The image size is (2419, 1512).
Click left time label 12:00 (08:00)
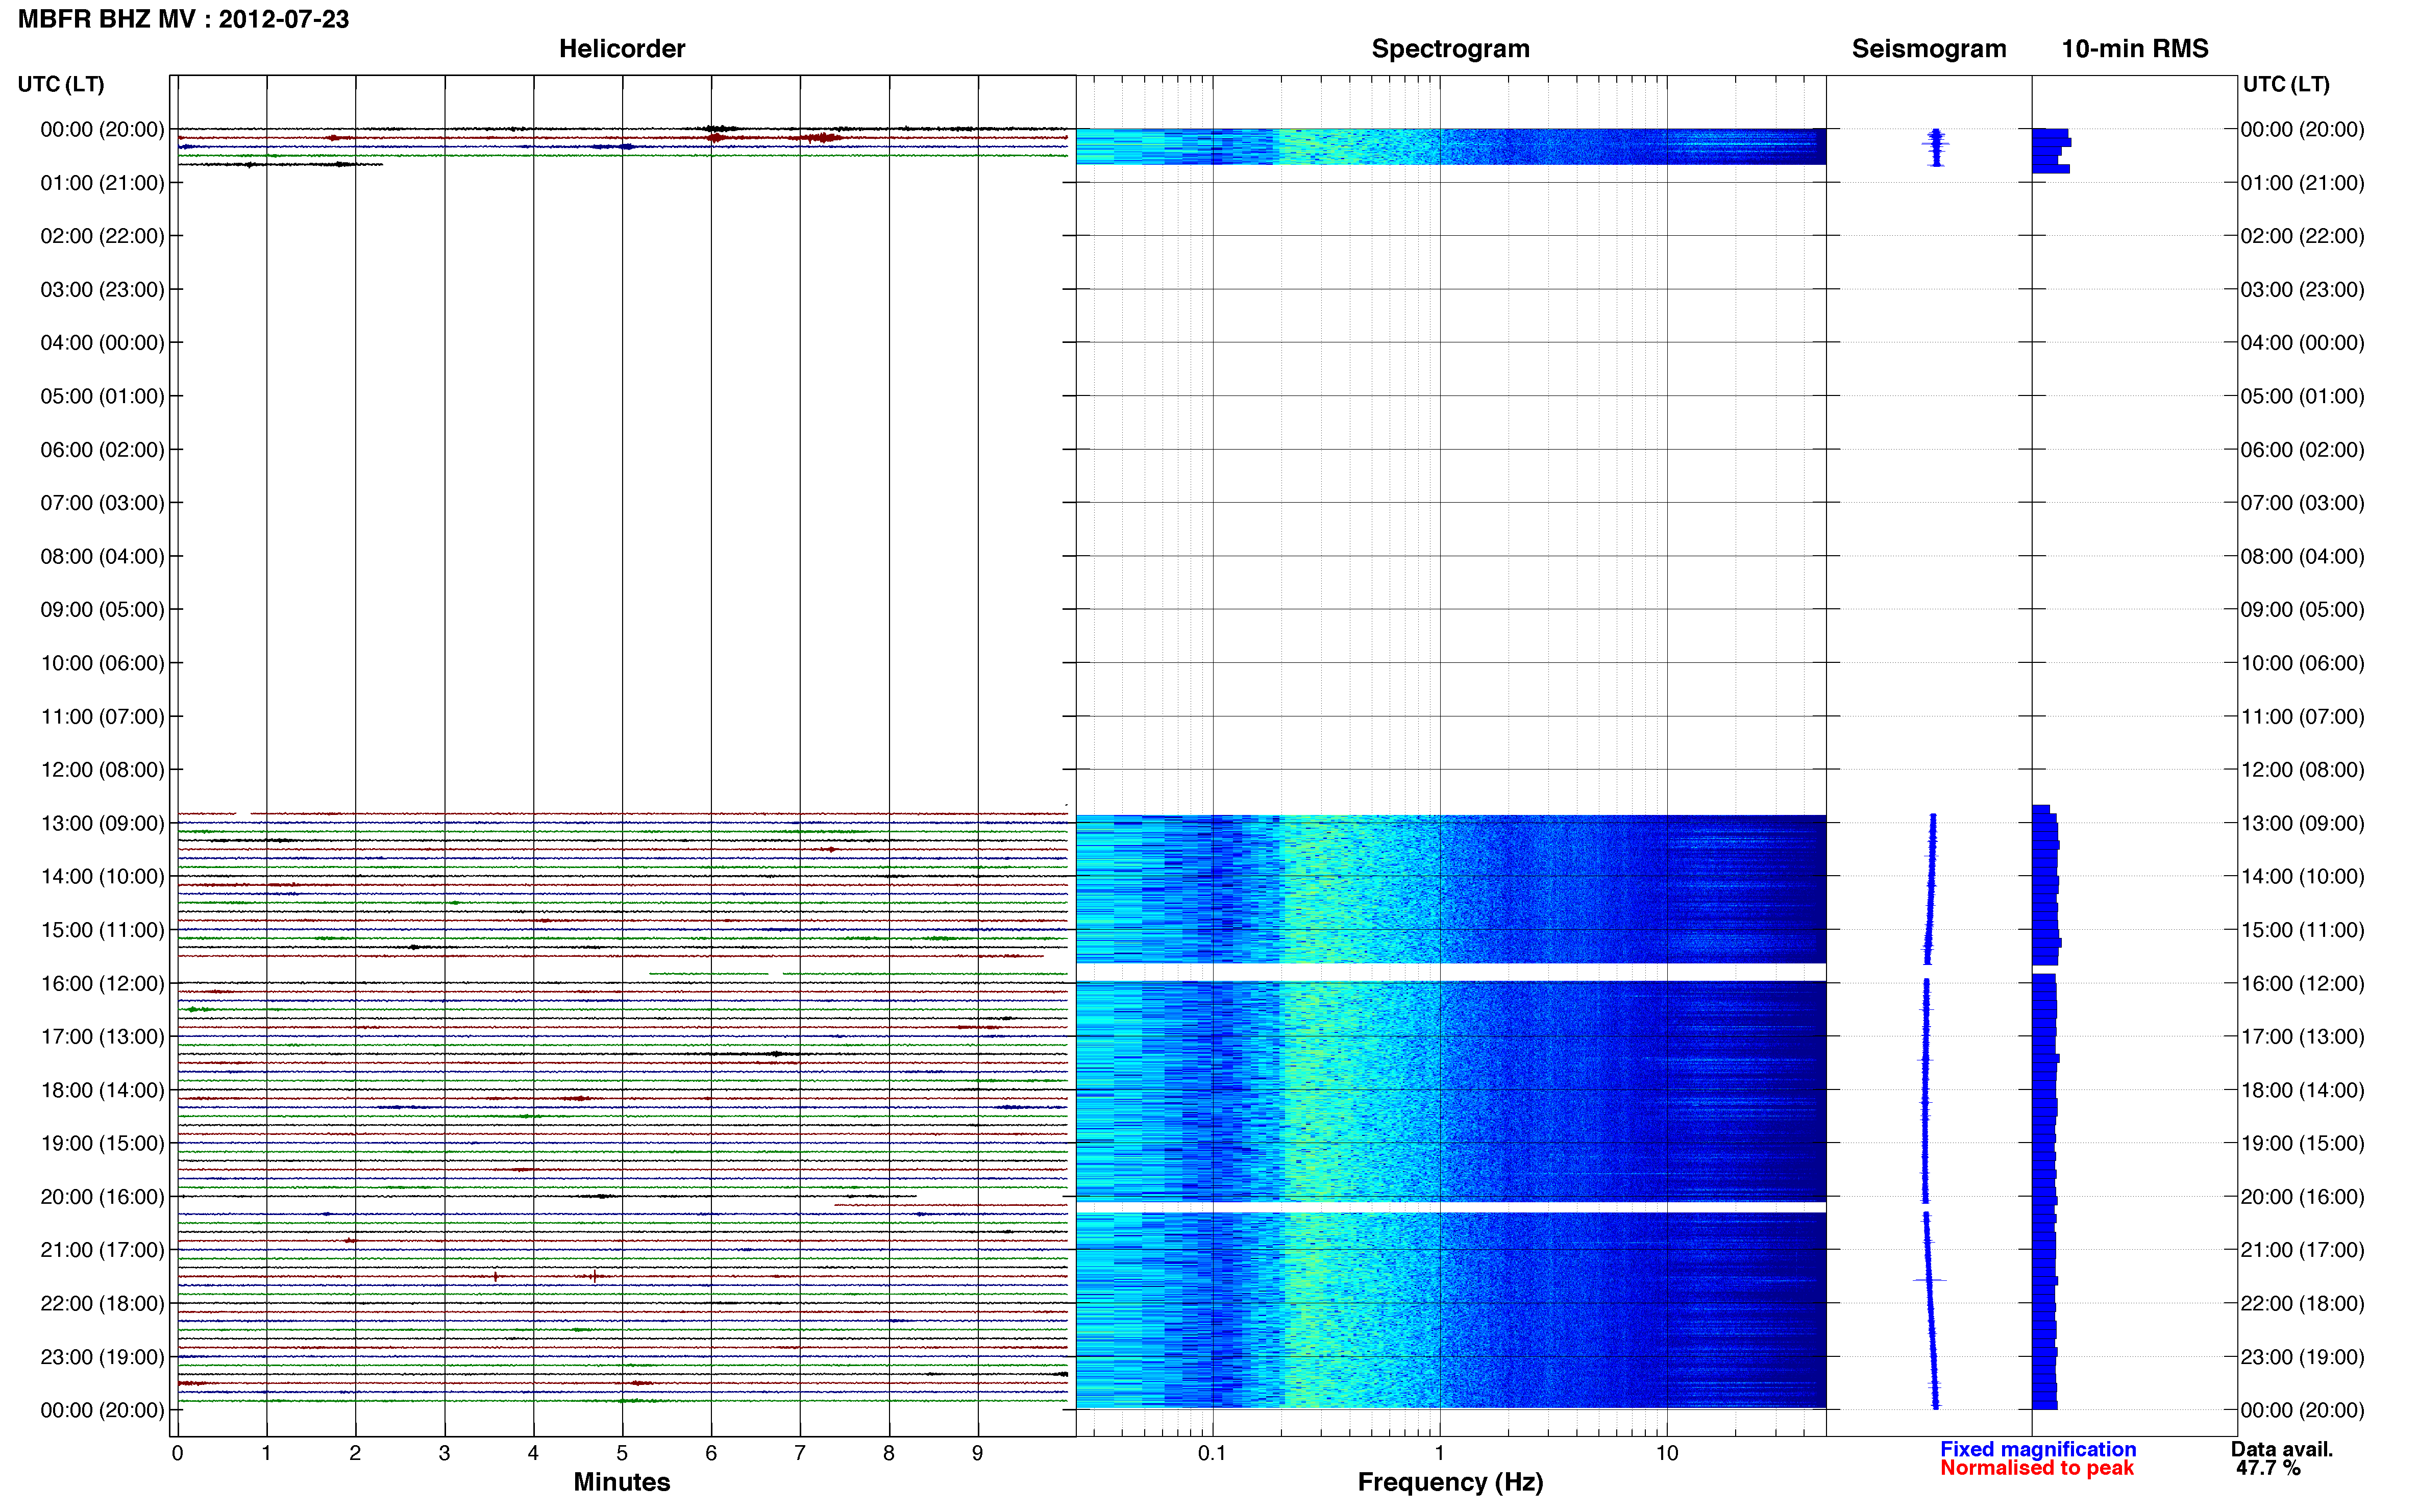coord(102,770)
